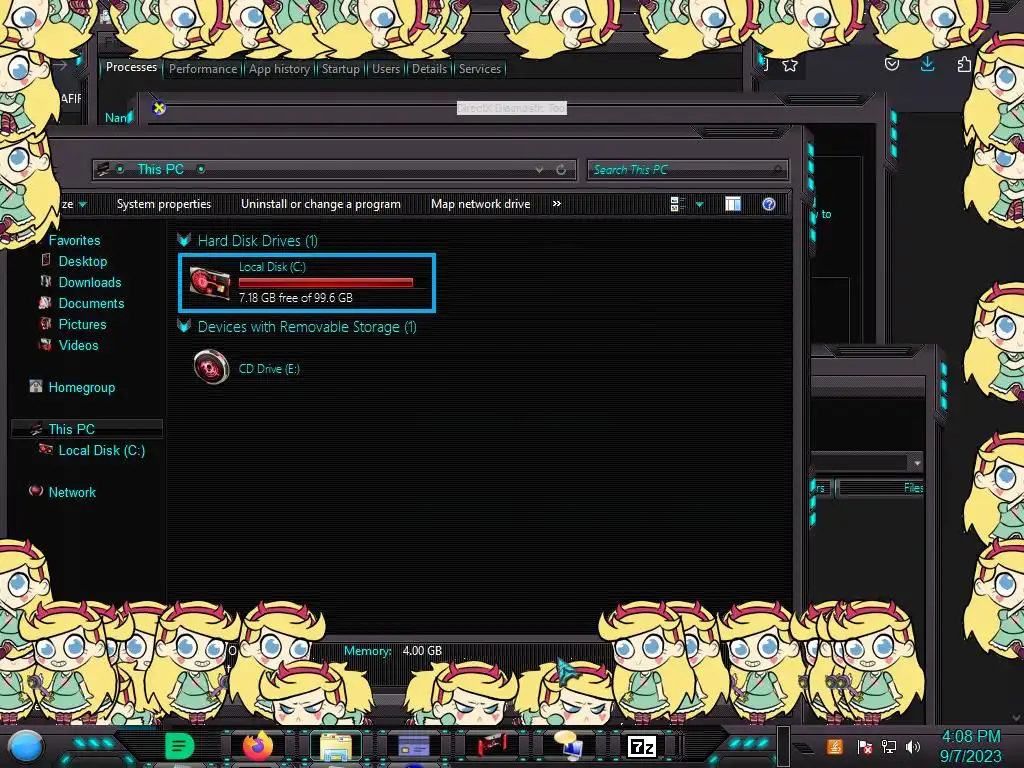
Task: Open Downloads in navigation pane
Action: click(x=90, y=282)
